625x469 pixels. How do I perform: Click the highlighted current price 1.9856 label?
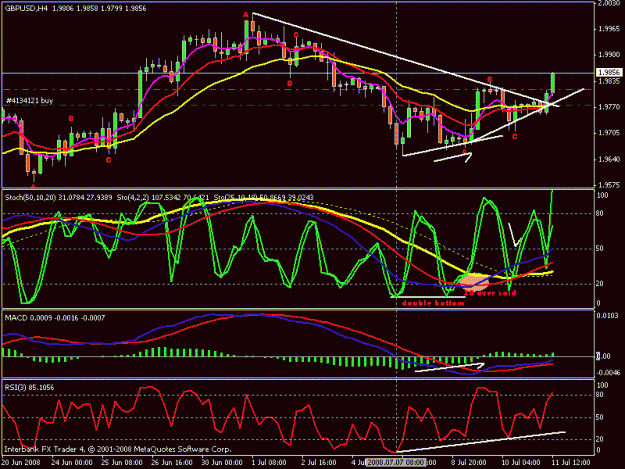pos(609,72)
